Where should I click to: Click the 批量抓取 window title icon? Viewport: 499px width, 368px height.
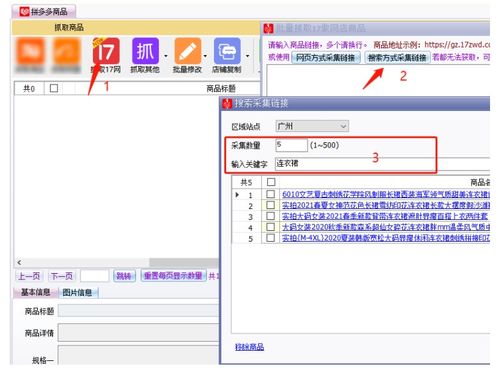pyautogui.click(x=269, y=29)
